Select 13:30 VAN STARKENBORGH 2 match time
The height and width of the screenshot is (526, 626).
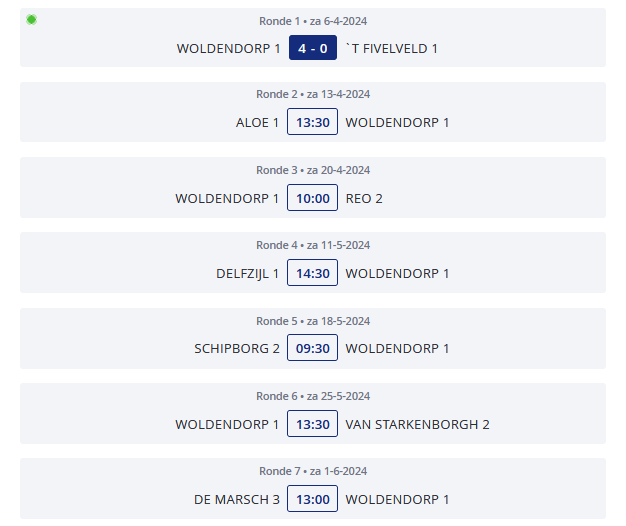pos(312,424)
